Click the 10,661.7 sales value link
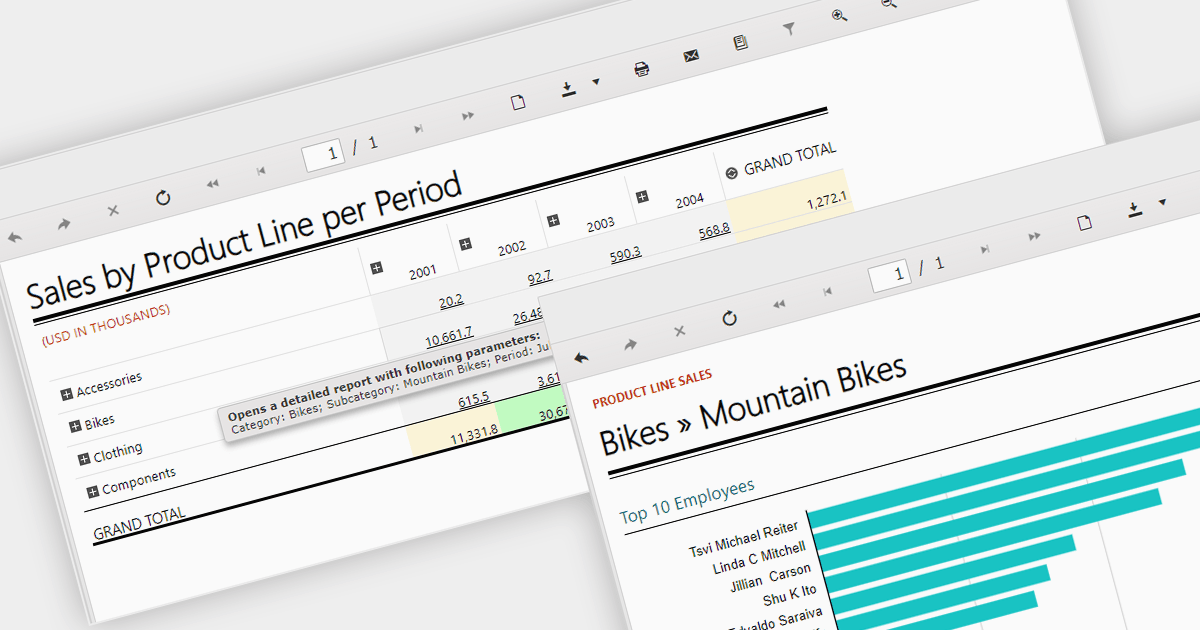The image size is (1200, 630). tap(448, 334)
